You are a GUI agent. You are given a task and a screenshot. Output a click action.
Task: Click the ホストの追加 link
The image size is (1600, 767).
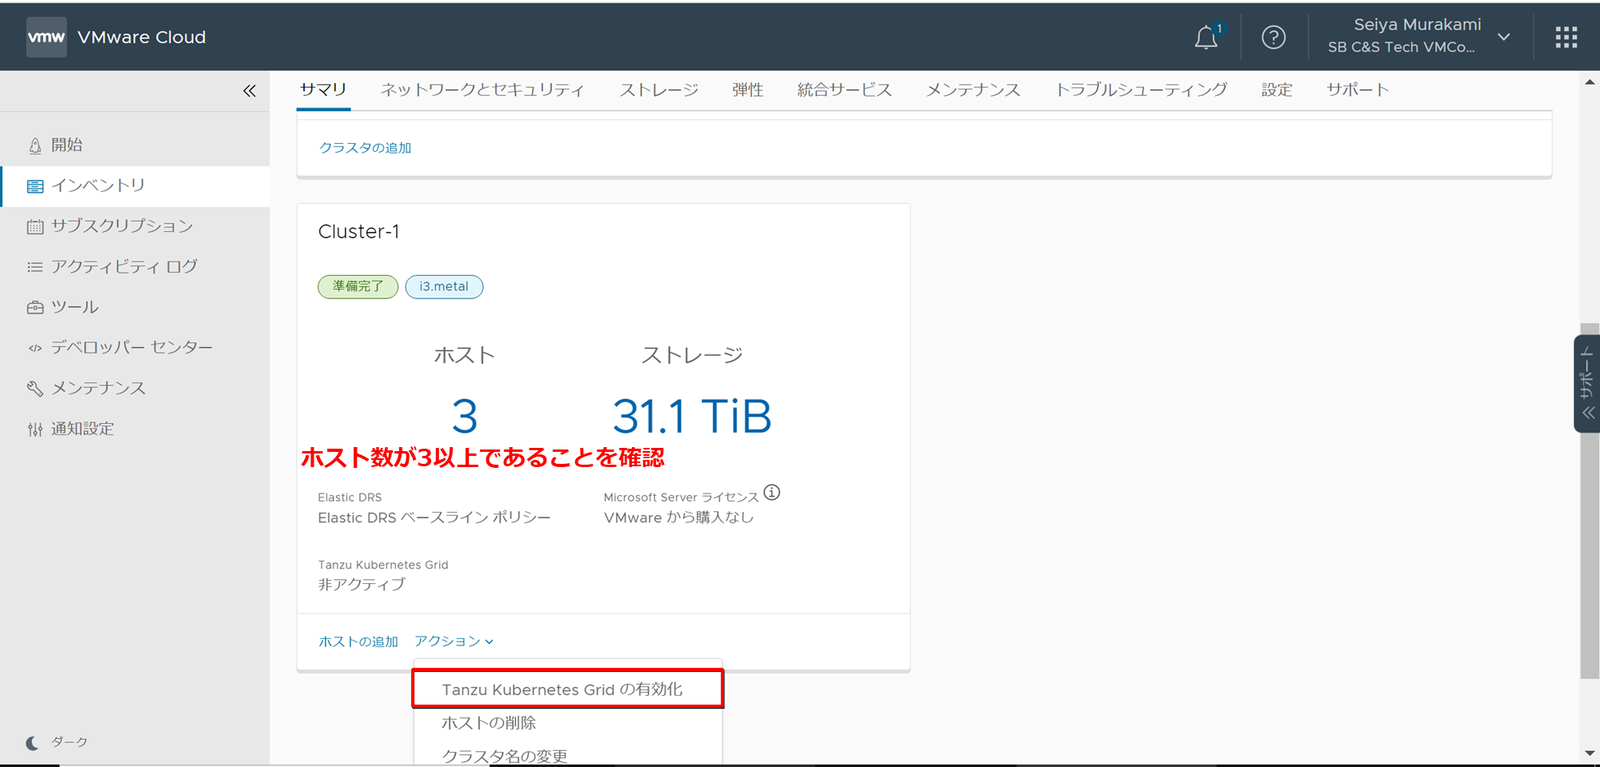click(358, 641)
